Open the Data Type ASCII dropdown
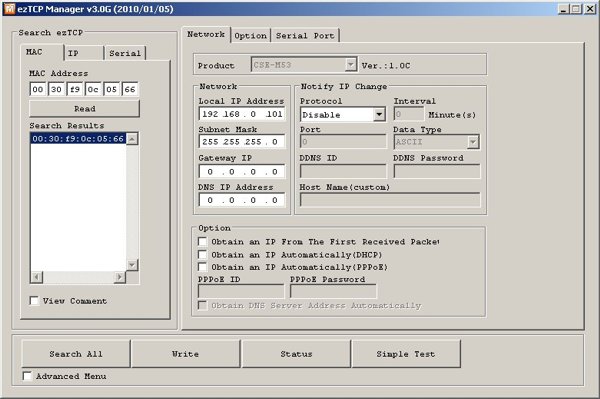 [x=473, y=142]
